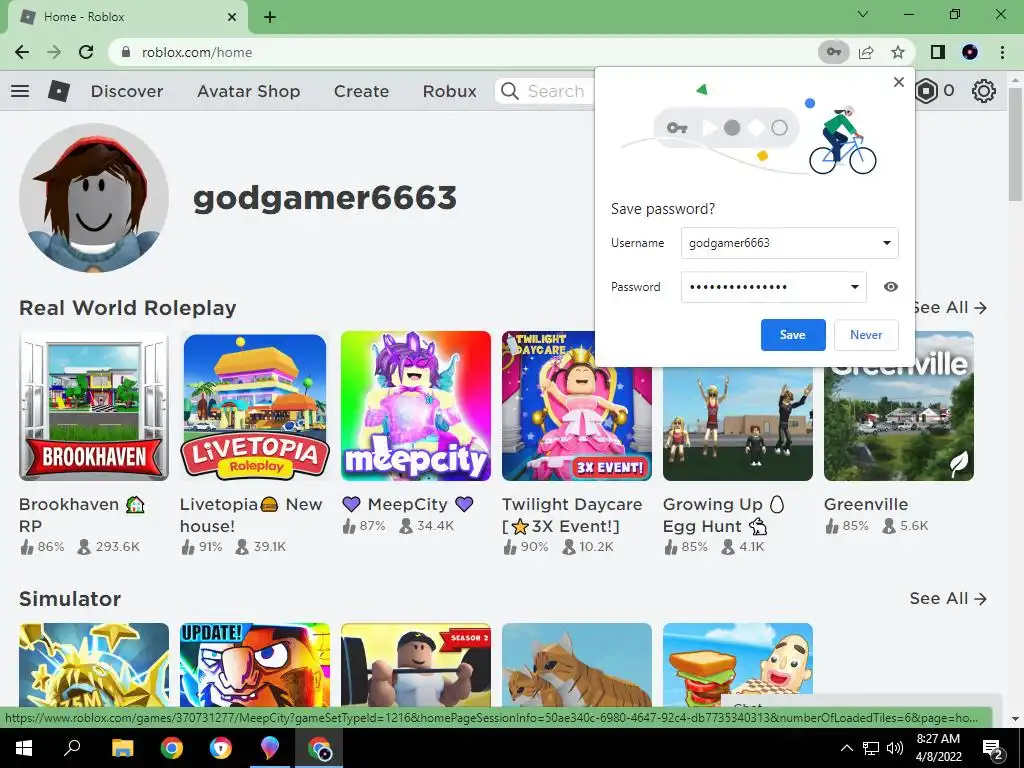Image resolution: width=1024 pixels, height=768 pixels.
Task: Open Chrome from the taskbar
Action: click(x=172, y=748)
